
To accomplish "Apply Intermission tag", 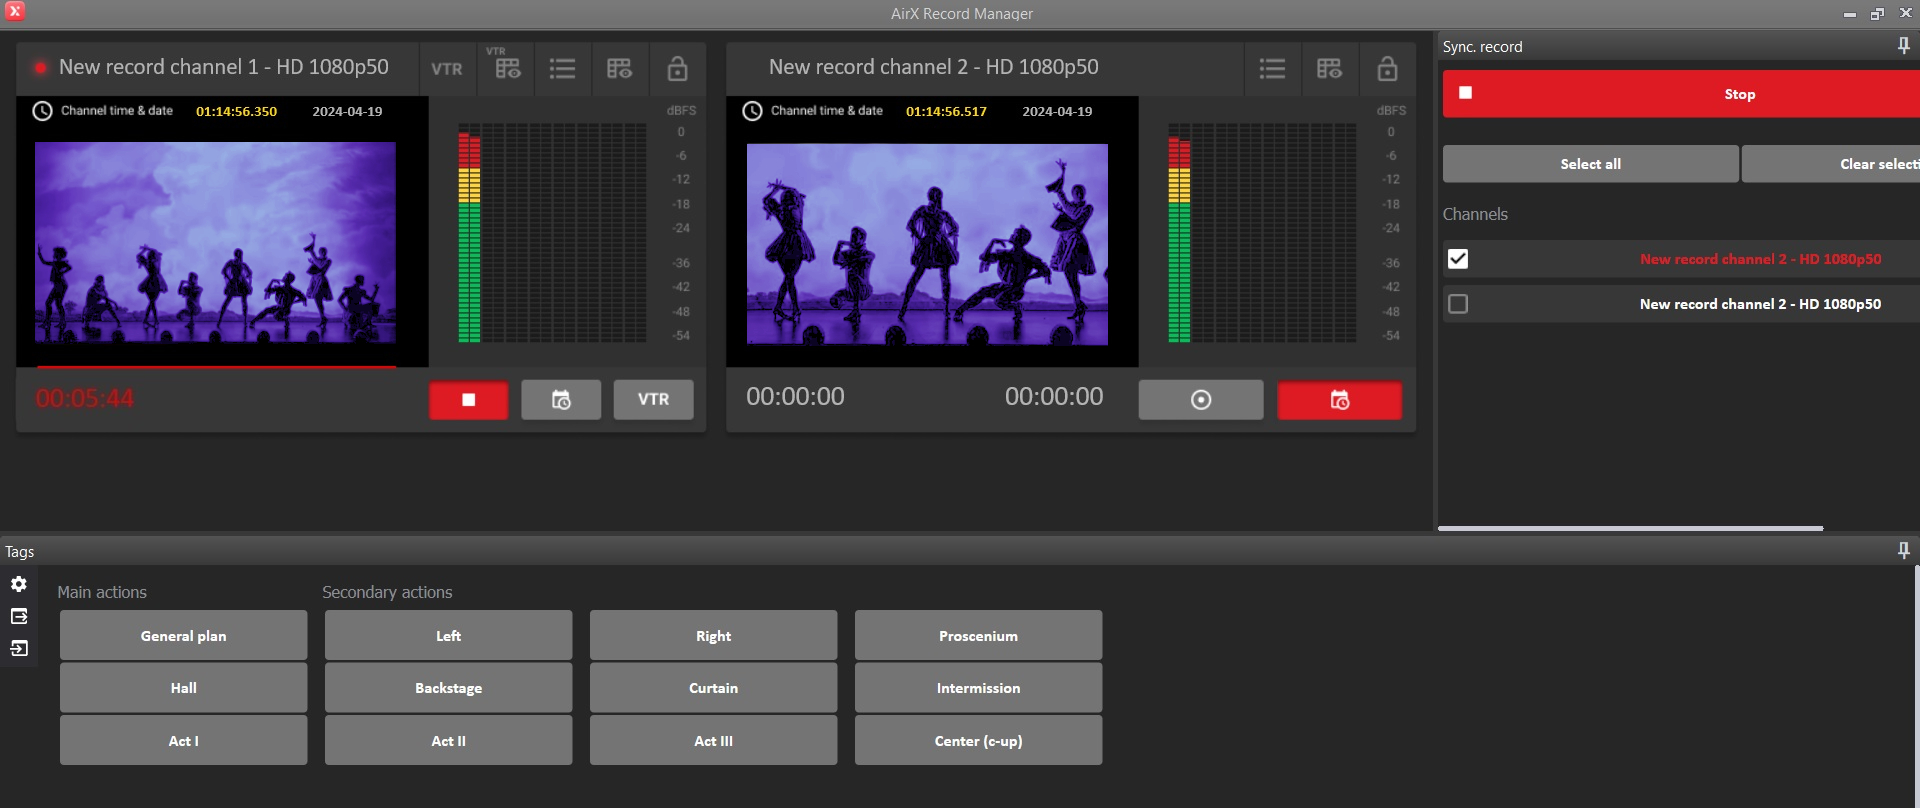I will point(978,688).
